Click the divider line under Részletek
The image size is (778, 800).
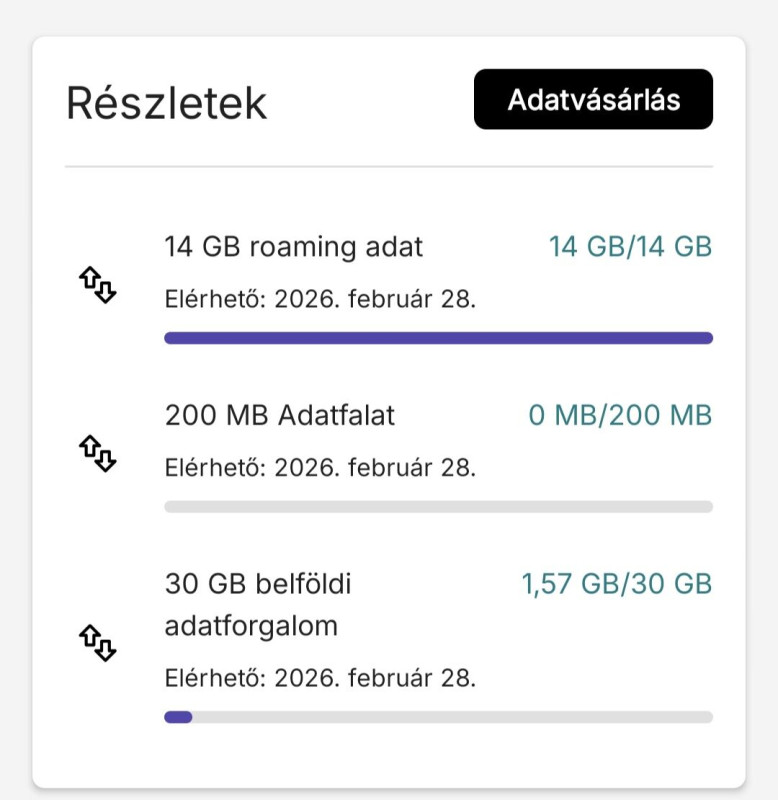coord(388,165)
